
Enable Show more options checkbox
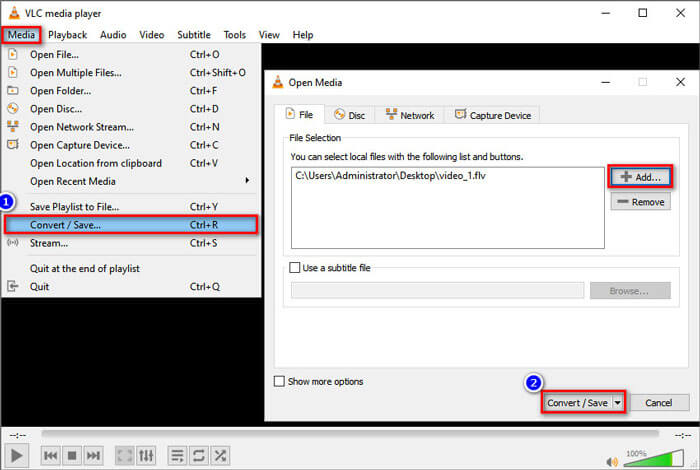pyautogui.click(x=279, y=381)
